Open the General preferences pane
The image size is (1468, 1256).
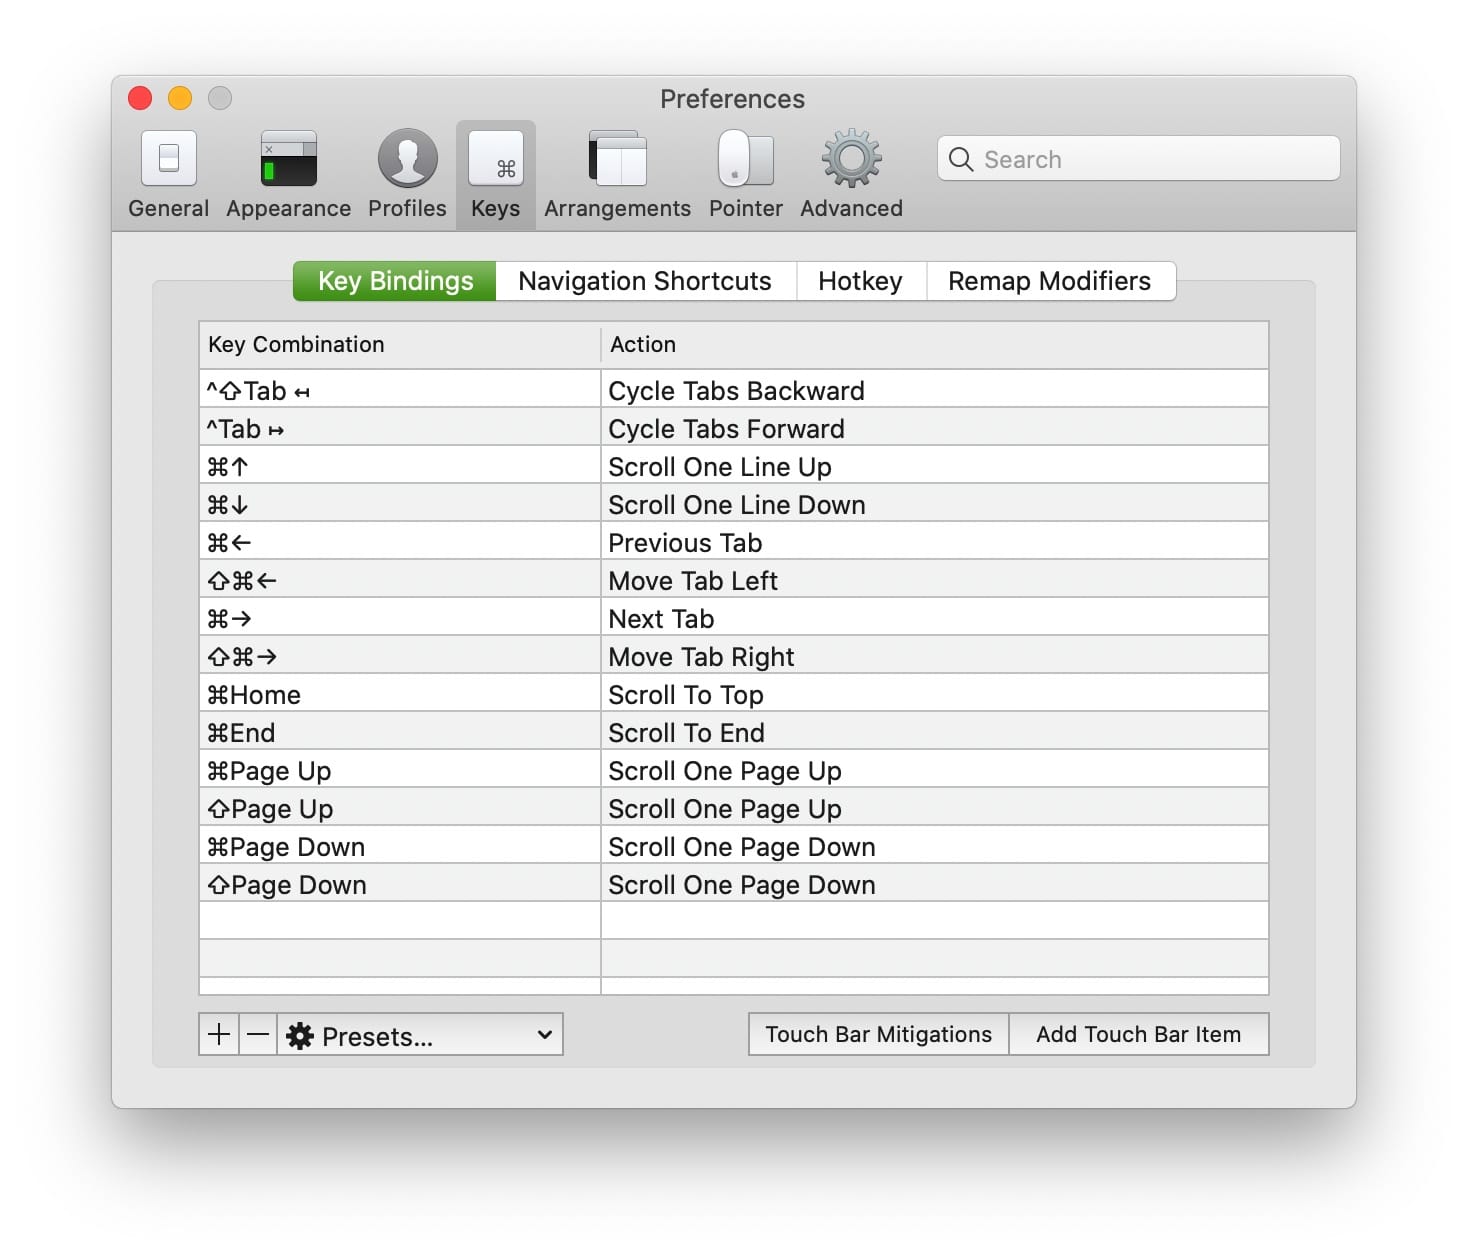point(168,174)
